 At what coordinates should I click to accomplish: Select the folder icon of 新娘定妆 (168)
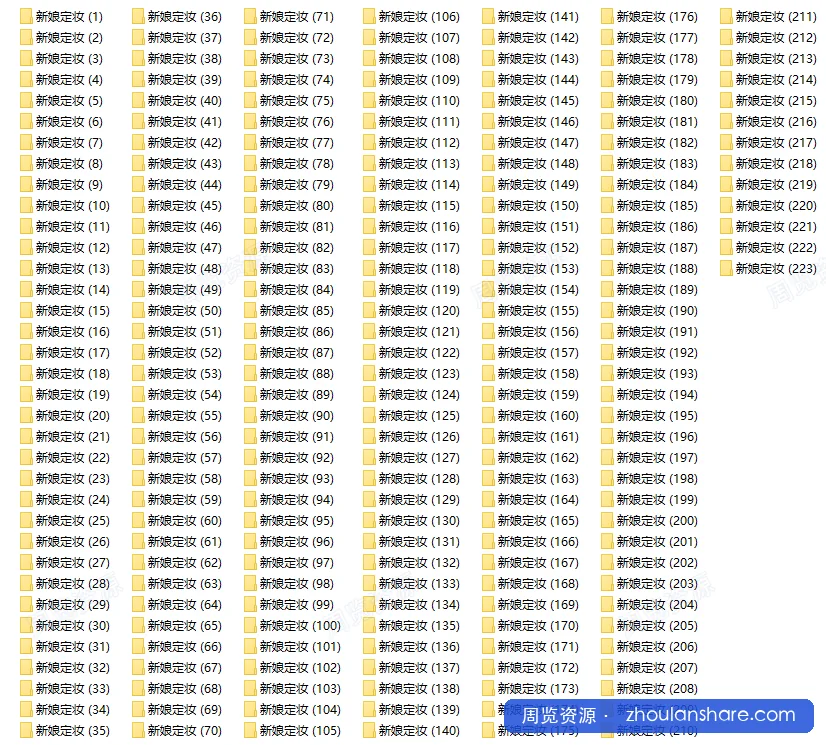488,584
